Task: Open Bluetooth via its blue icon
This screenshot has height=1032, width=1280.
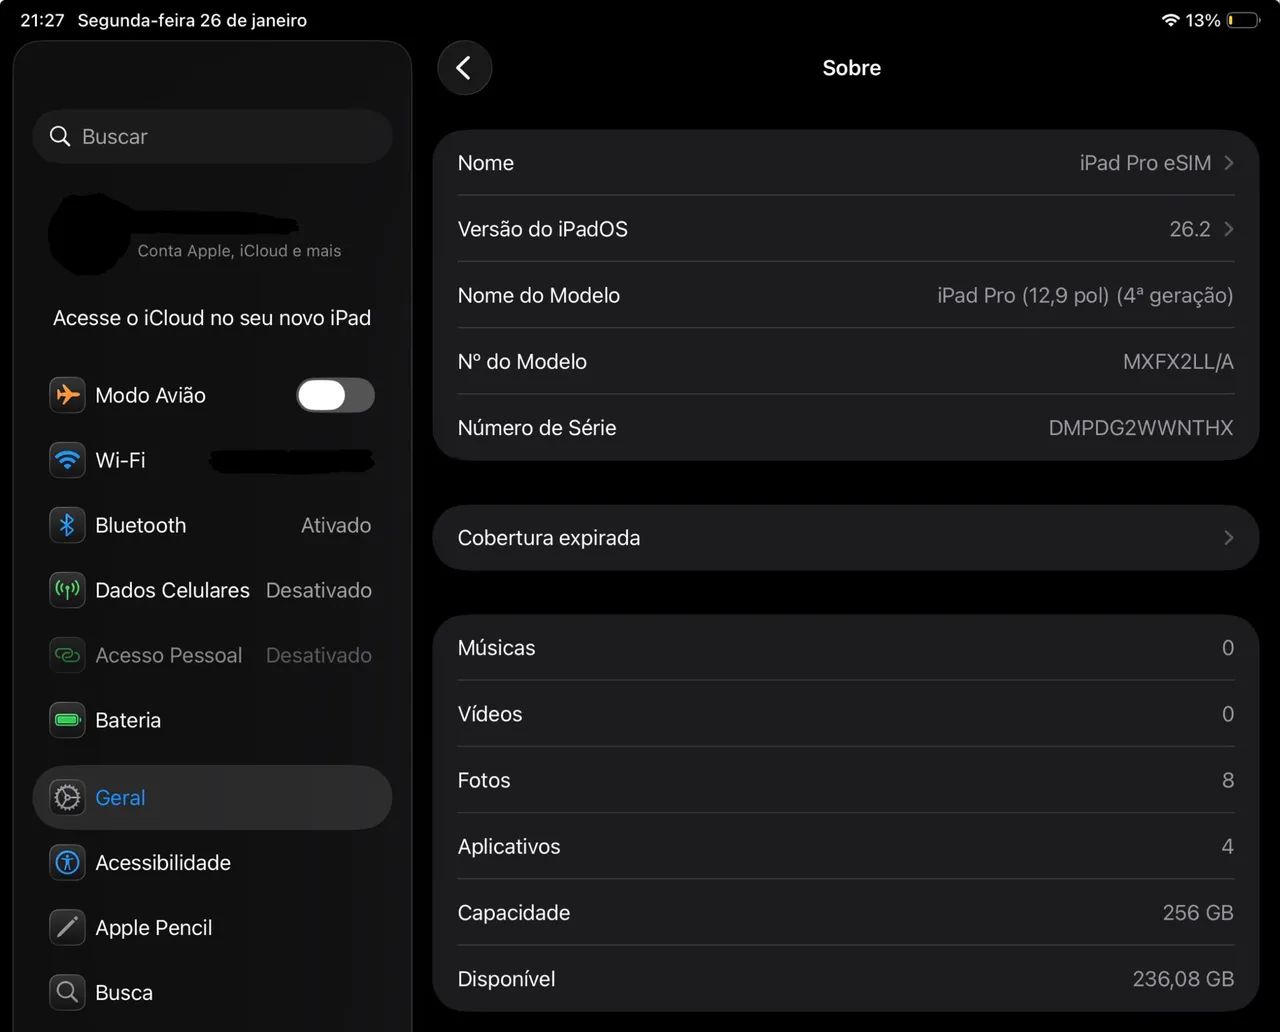Action: coord(67,525)
